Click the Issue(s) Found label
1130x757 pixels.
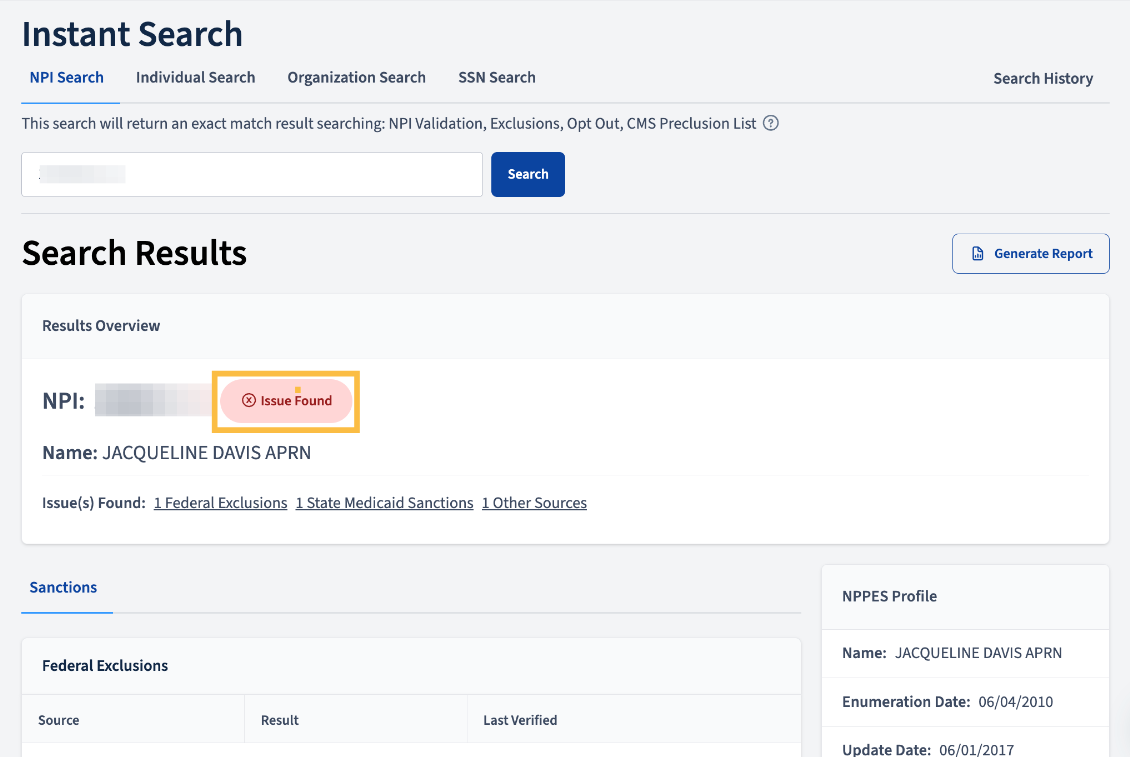click(x=94, y=503)
